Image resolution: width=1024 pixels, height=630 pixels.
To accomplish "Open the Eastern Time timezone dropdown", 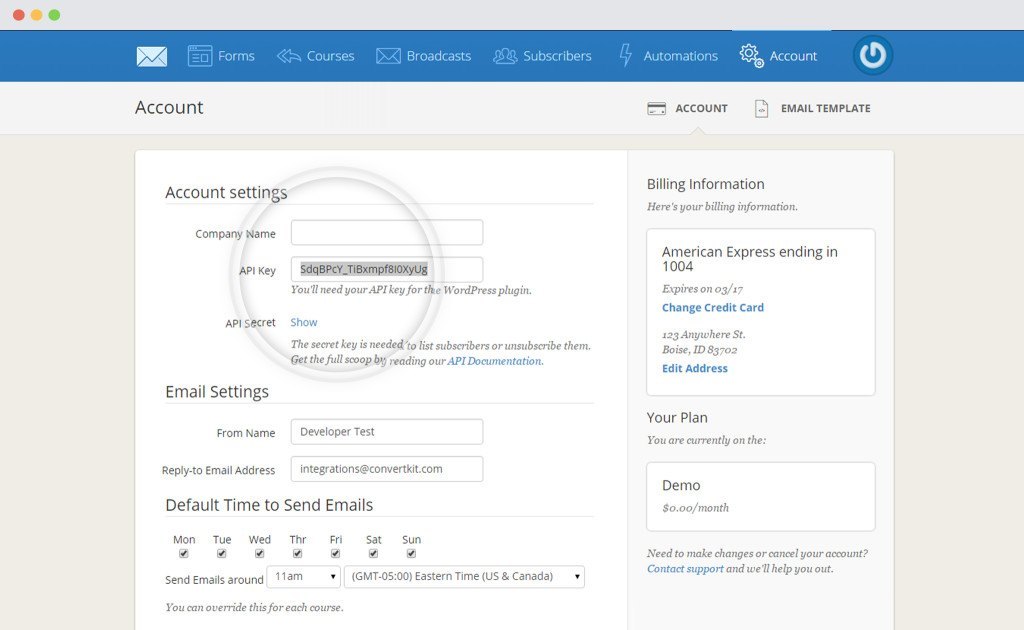I will 464,575.
